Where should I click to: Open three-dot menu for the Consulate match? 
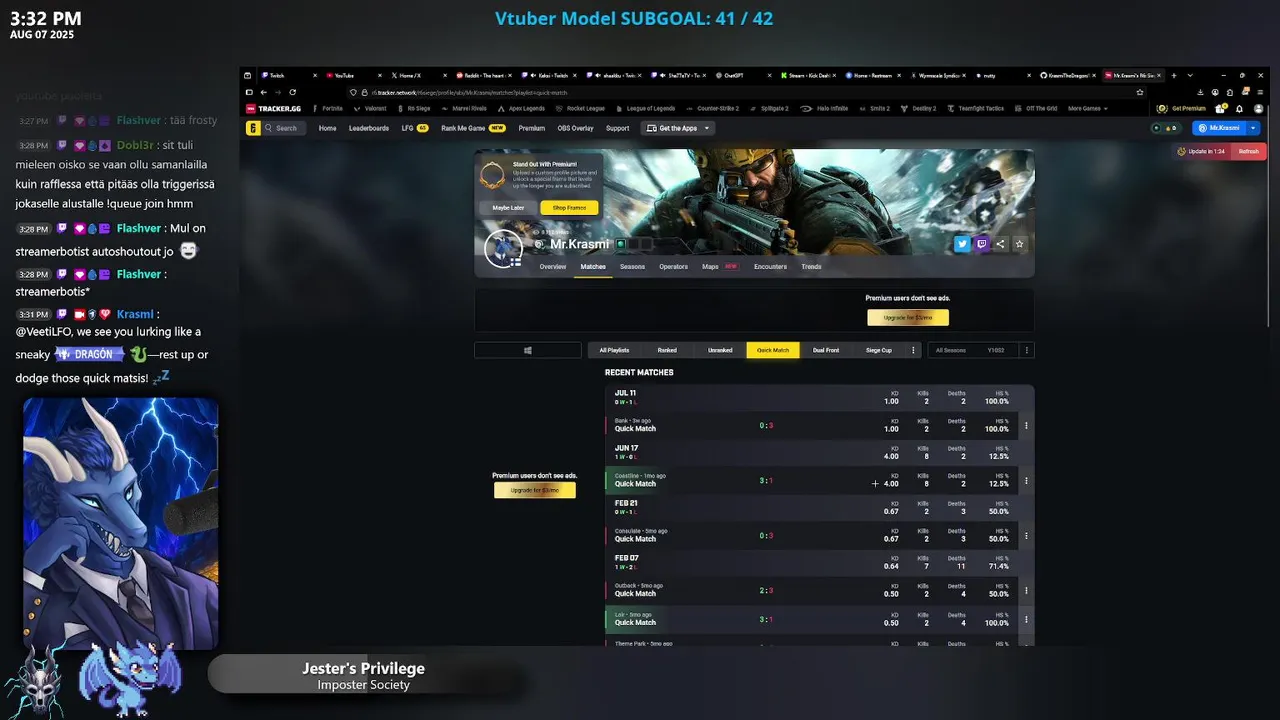(x=1026, y=535)
